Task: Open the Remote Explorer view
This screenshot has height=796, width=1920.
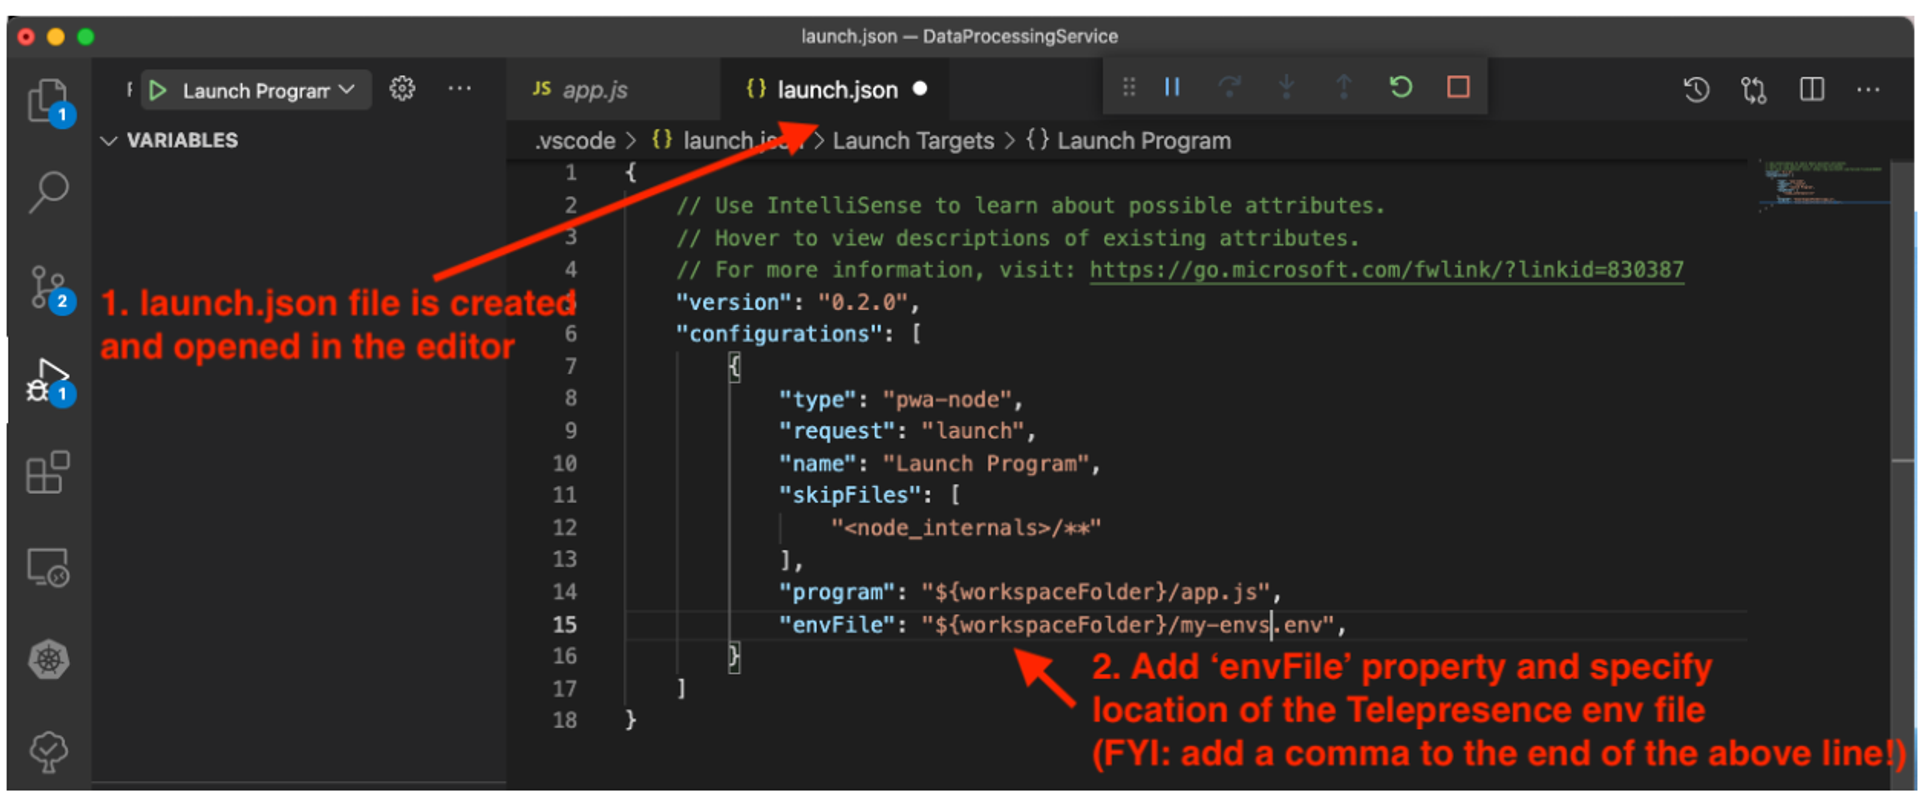Action: (48, 567)
